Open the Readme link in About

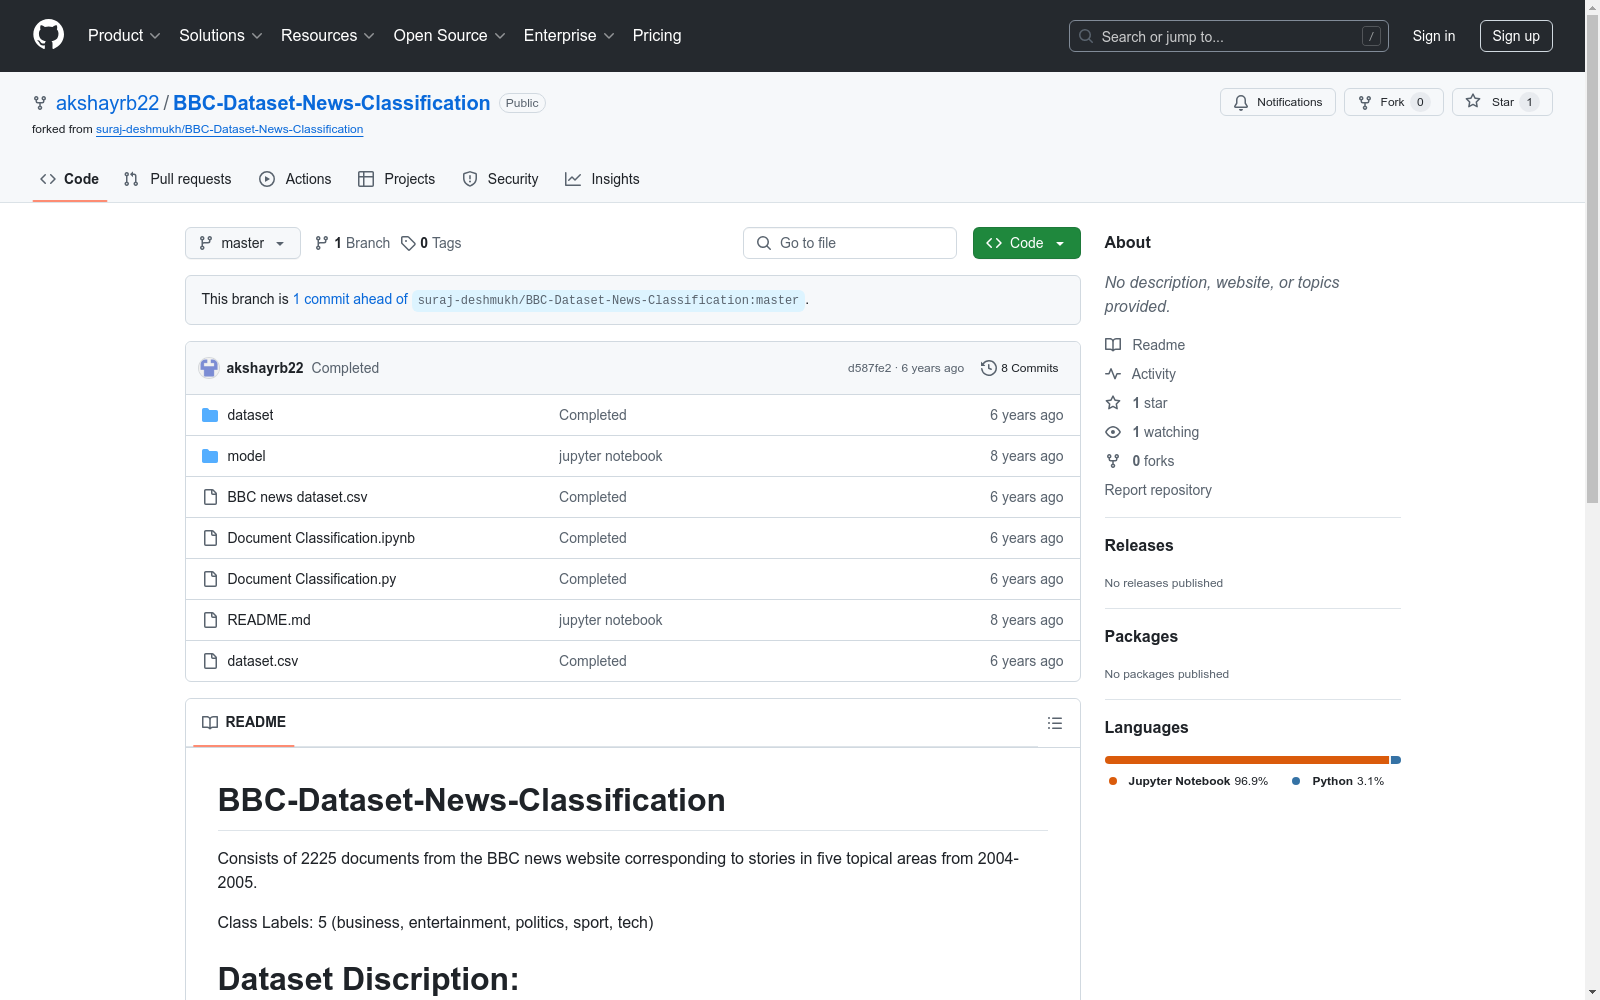1145,345
